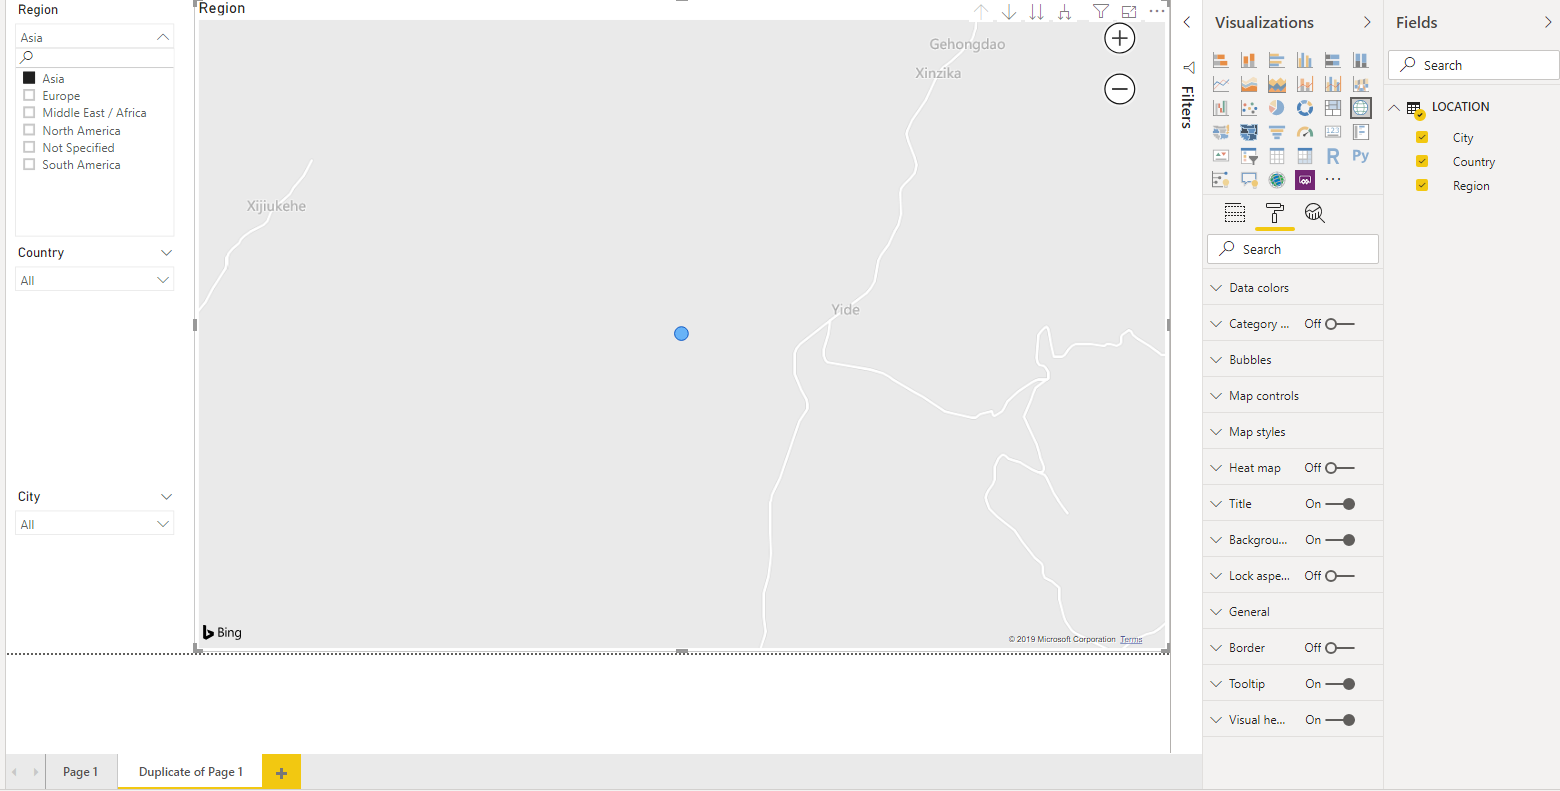The width and height of the screenshot is (1560, 791).
Task: Select the donut chart visualization icon
Action: click(x=1305, y=108)
